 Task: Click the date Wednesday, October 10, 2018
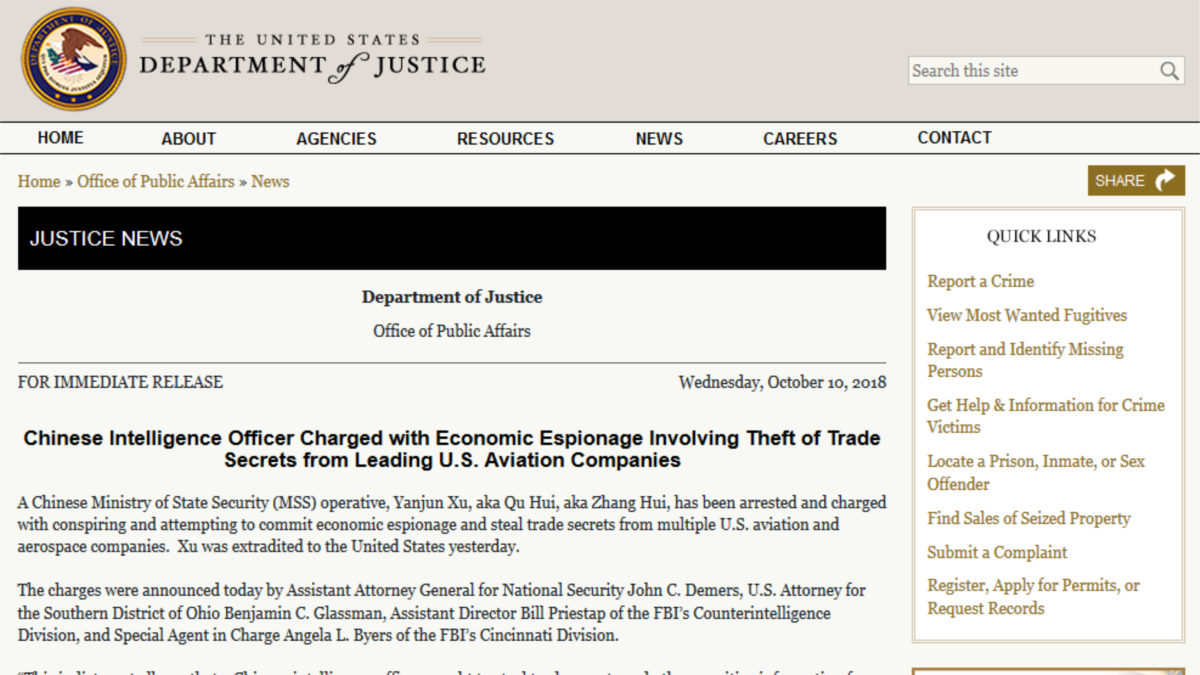pyautogui.click(x=782, y=382)
